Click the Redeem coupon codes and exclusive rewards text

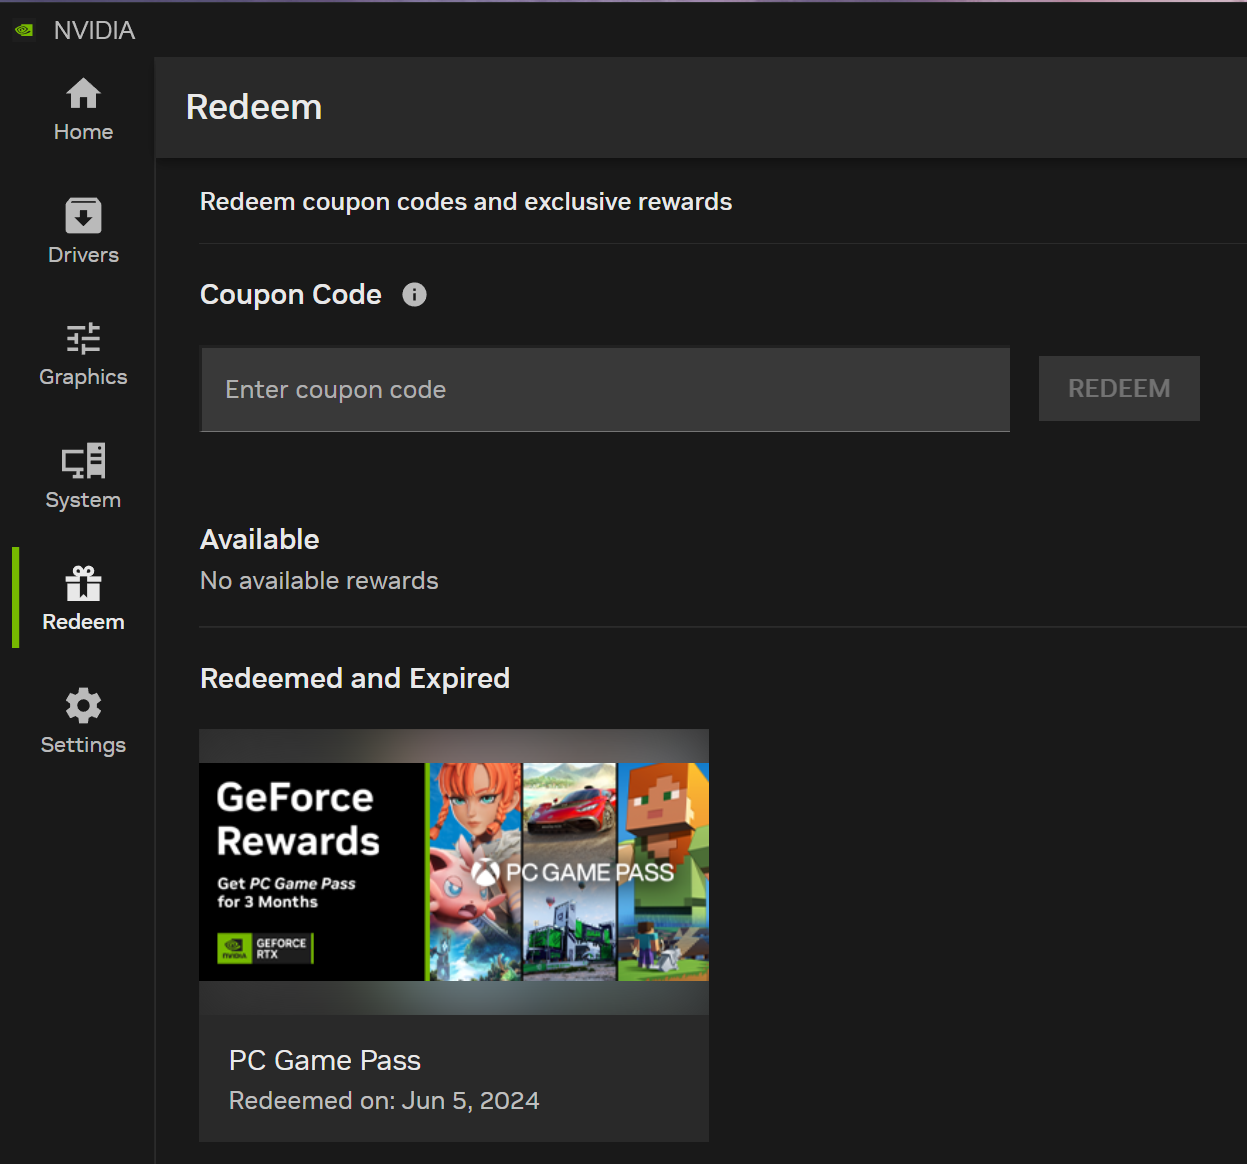[466, 202]
